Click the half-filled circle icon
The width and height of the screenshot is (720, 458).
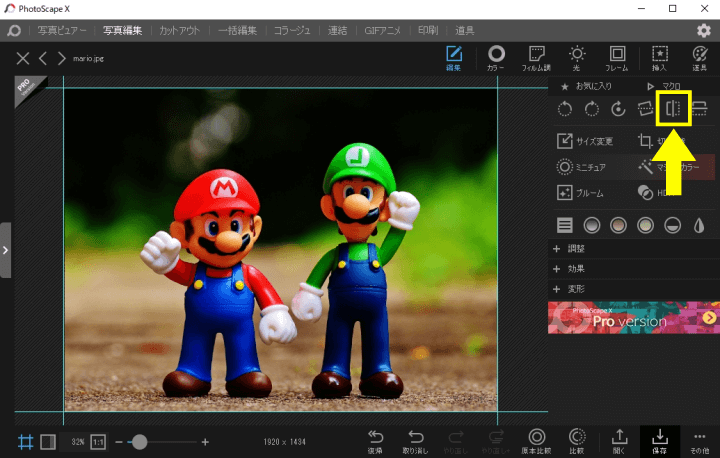[672, 225]
